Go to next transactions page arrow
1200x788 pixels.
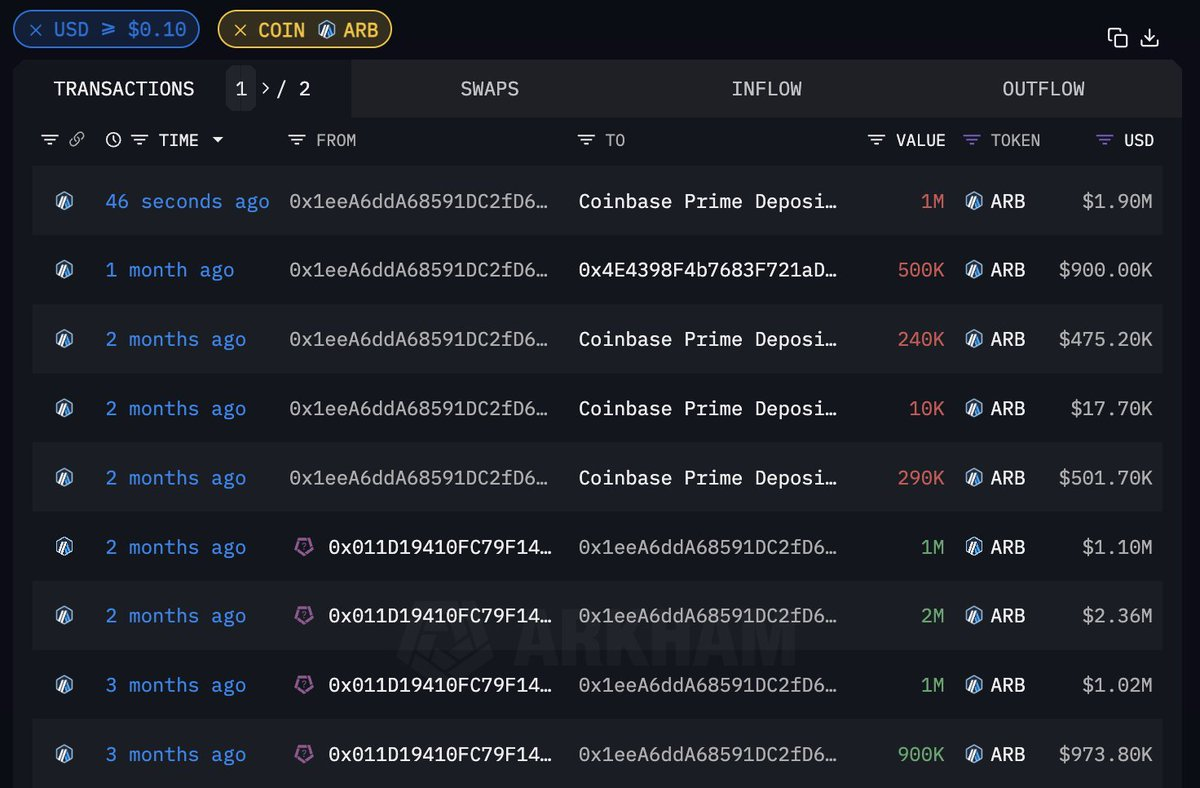tap(266, 89)
